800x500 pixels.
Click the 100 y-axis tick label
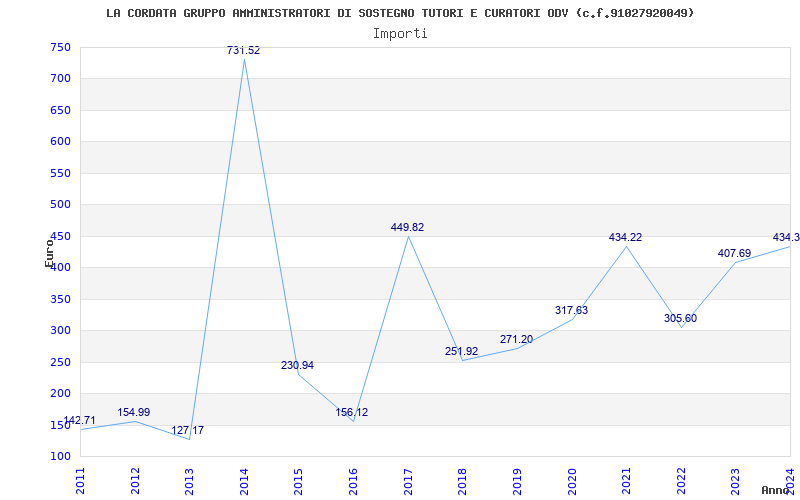point(60,456)
